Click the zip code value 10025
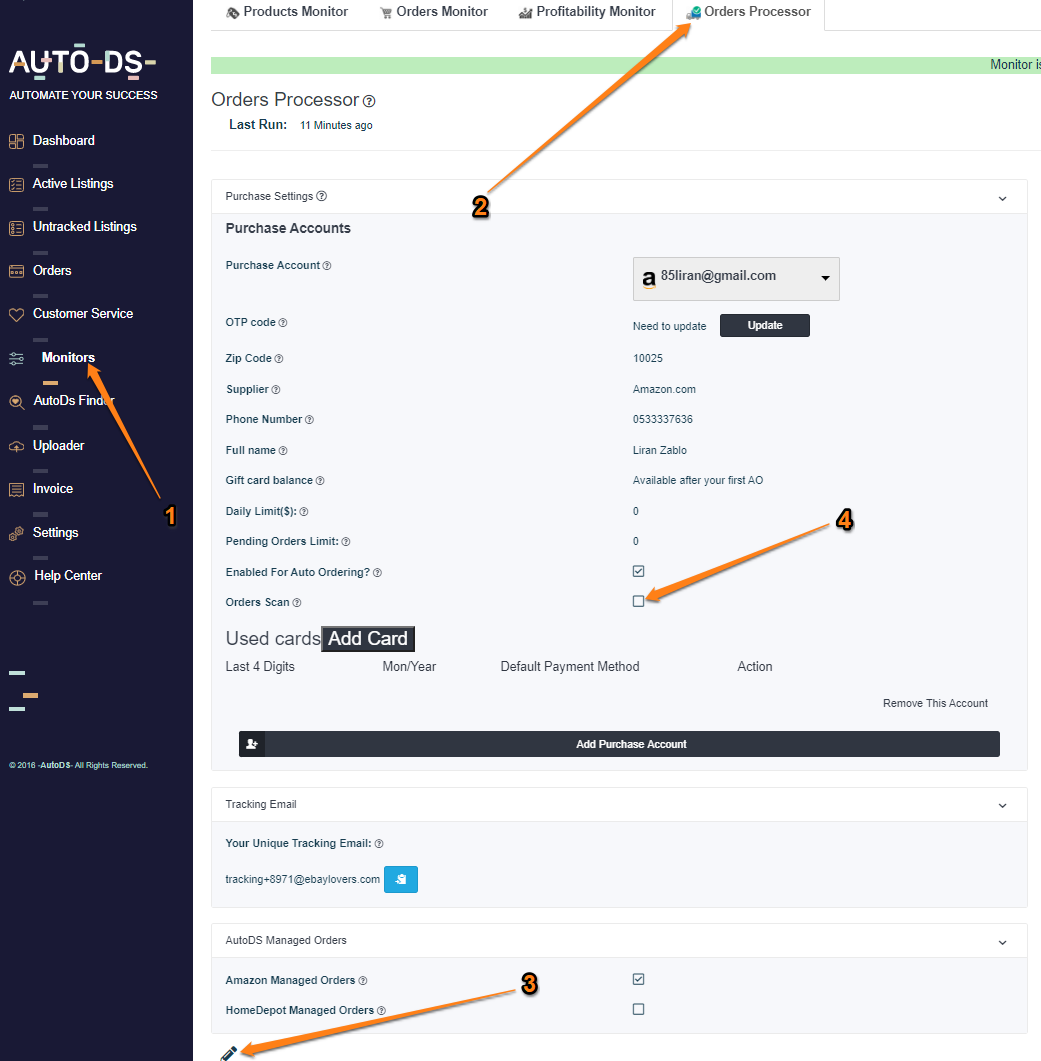 coord(648,359)
